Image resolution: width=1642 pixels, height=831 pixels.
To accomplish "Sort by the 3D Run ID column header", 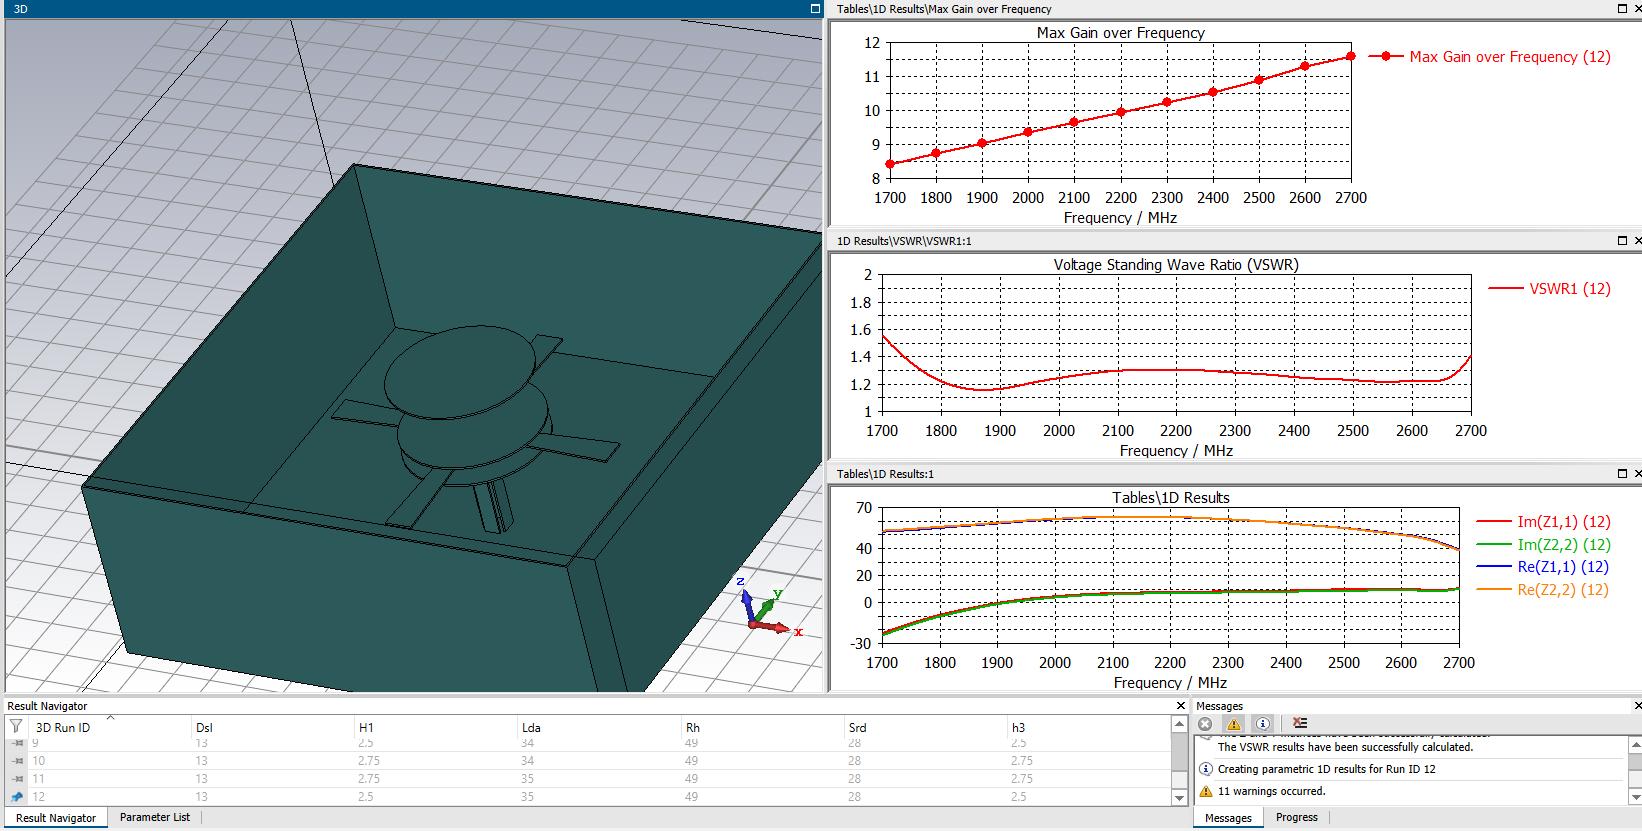I will (x=63, y=727).
